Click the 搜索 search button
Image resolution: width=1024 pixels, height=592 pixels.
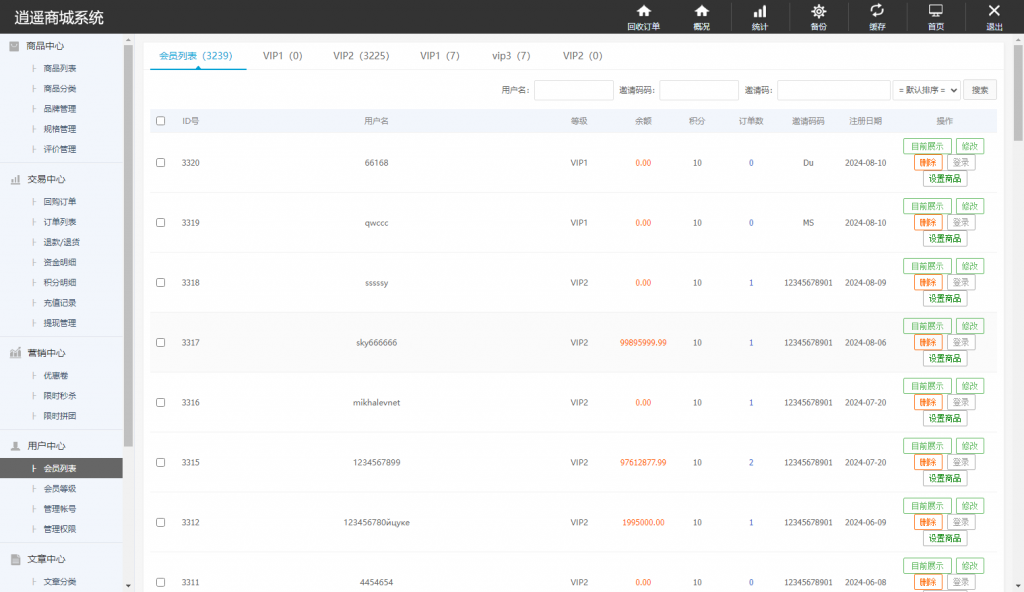pos(980,90)
